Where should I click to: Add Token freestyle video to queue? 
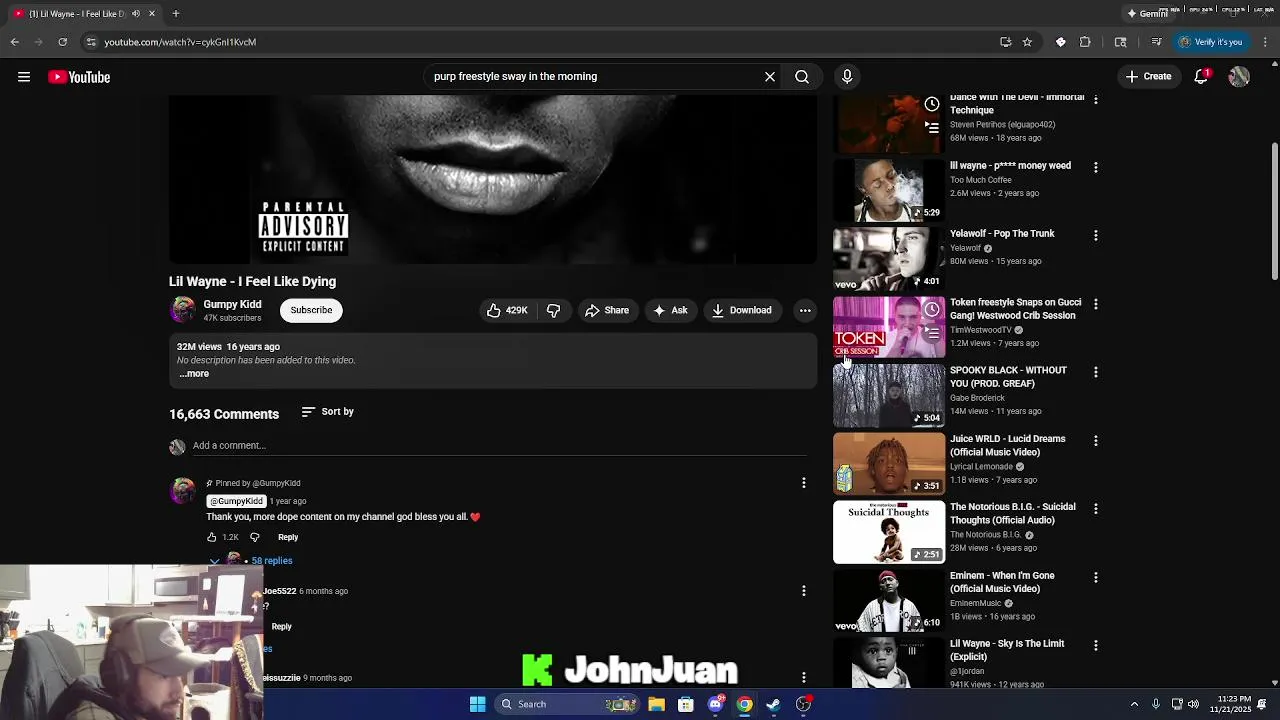click(x=932, y=332)
